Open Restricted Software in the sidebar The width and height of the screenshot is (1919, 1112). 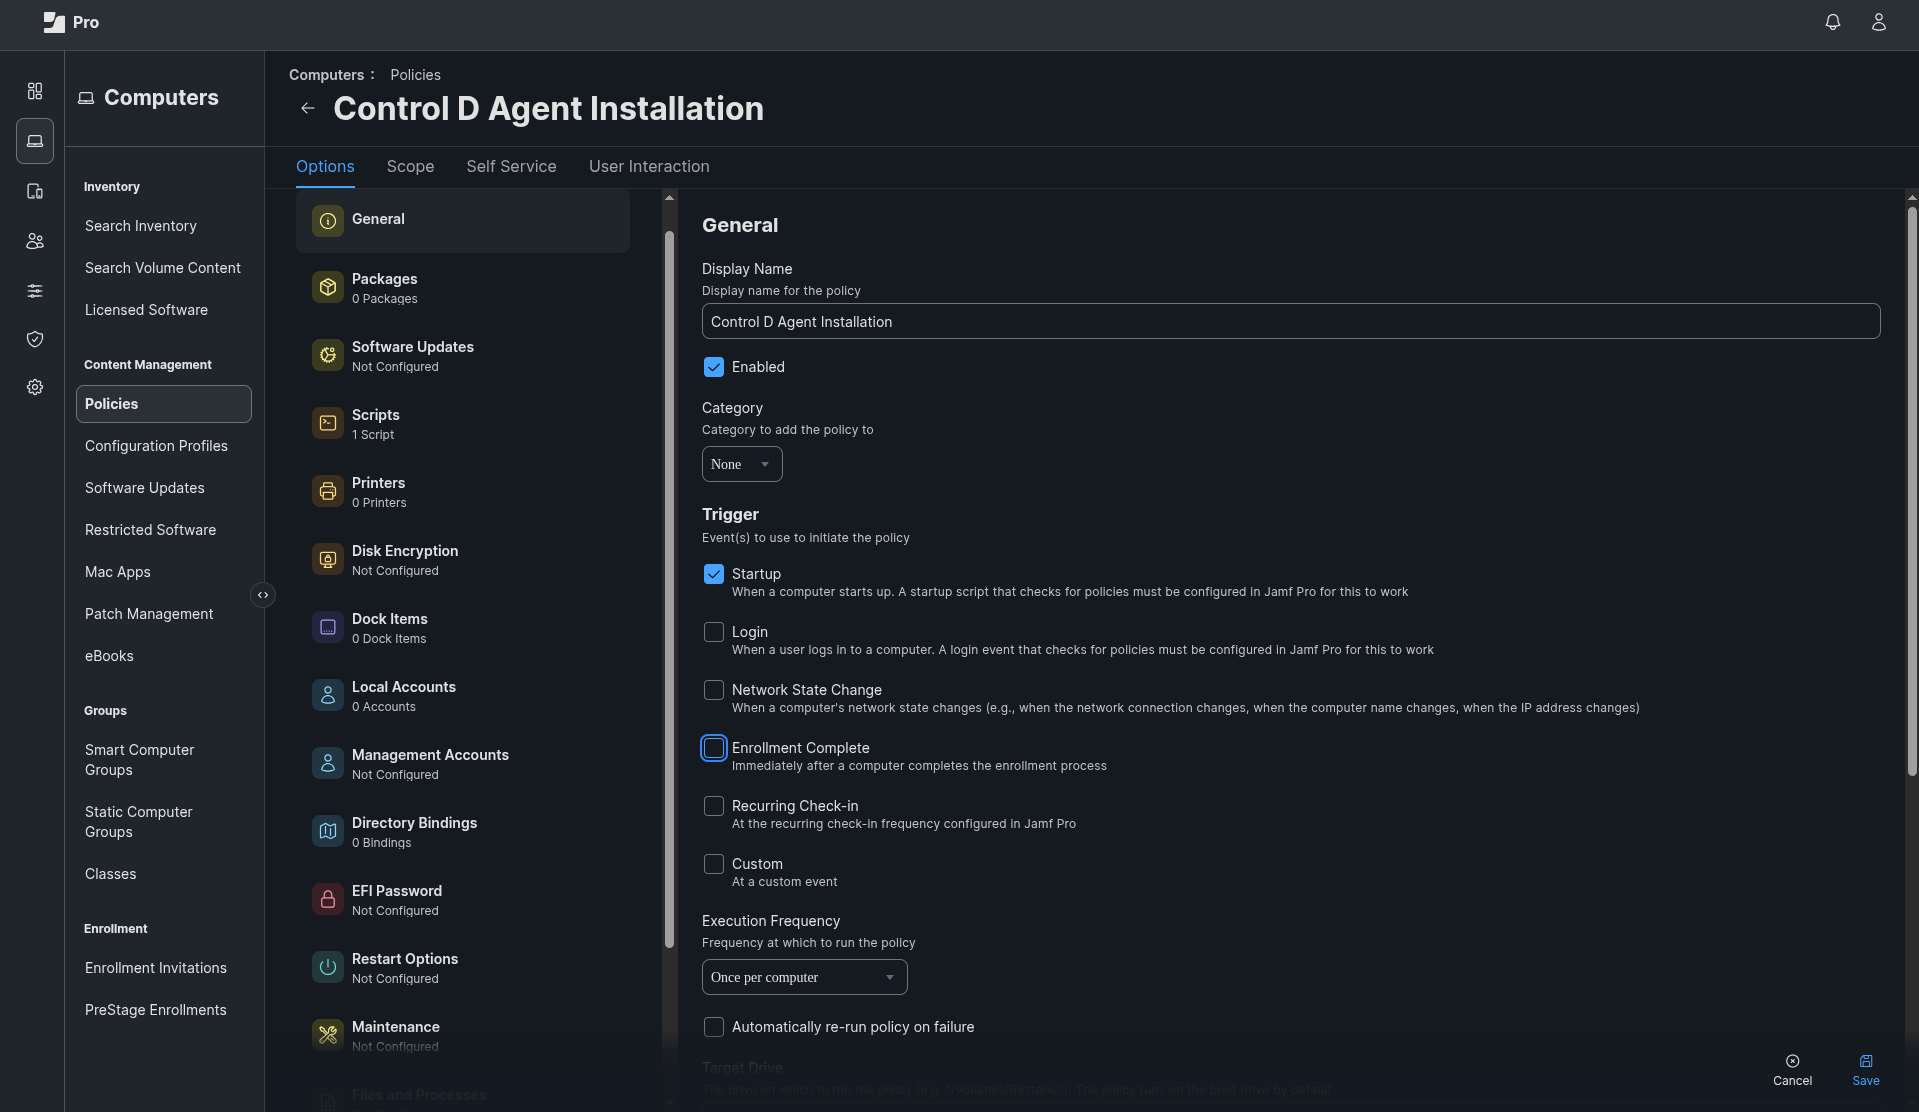point(150,530)
